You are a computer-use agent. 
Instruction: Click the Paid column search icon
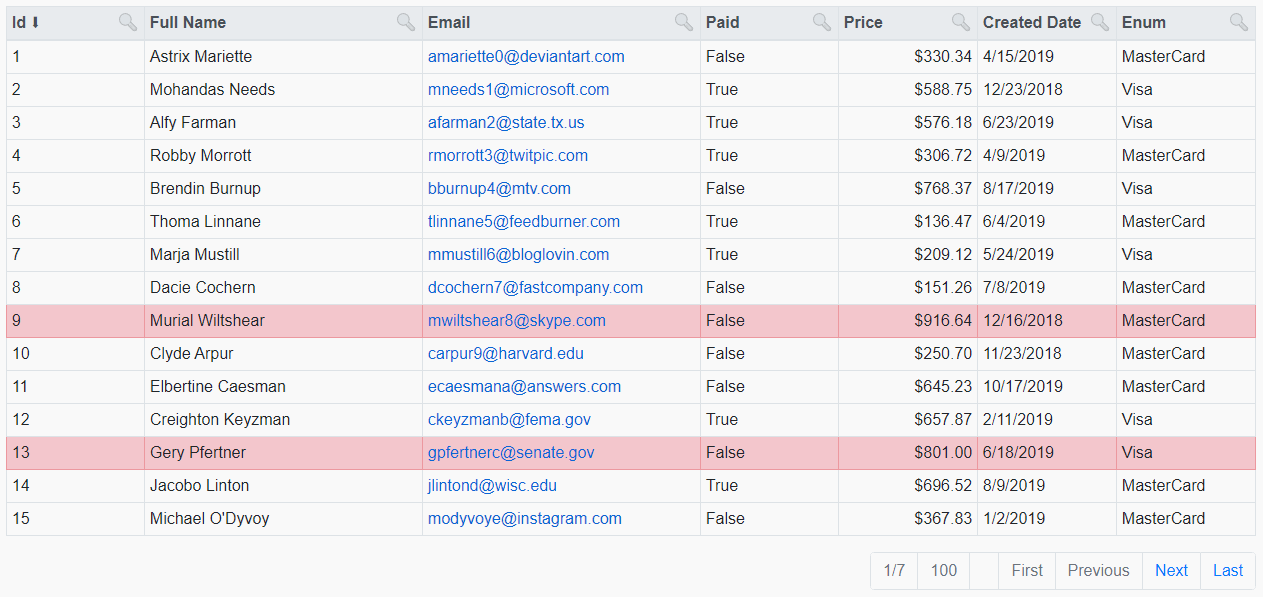tap(822, 21)
